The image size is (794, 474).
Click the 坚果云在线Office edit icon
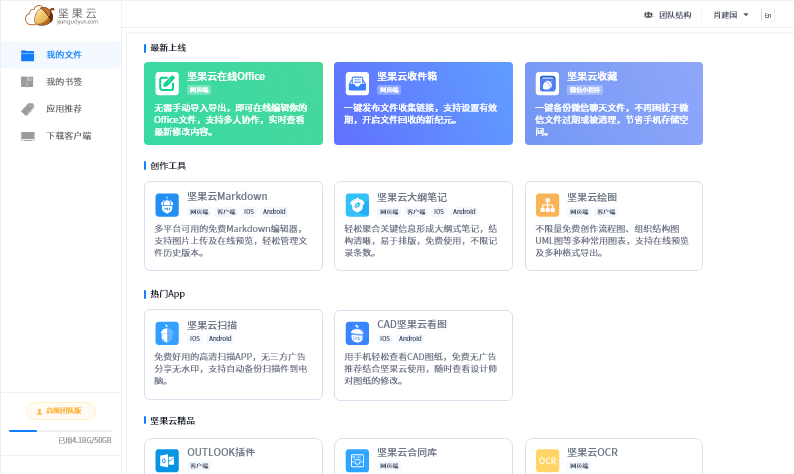tap(167, 83)
